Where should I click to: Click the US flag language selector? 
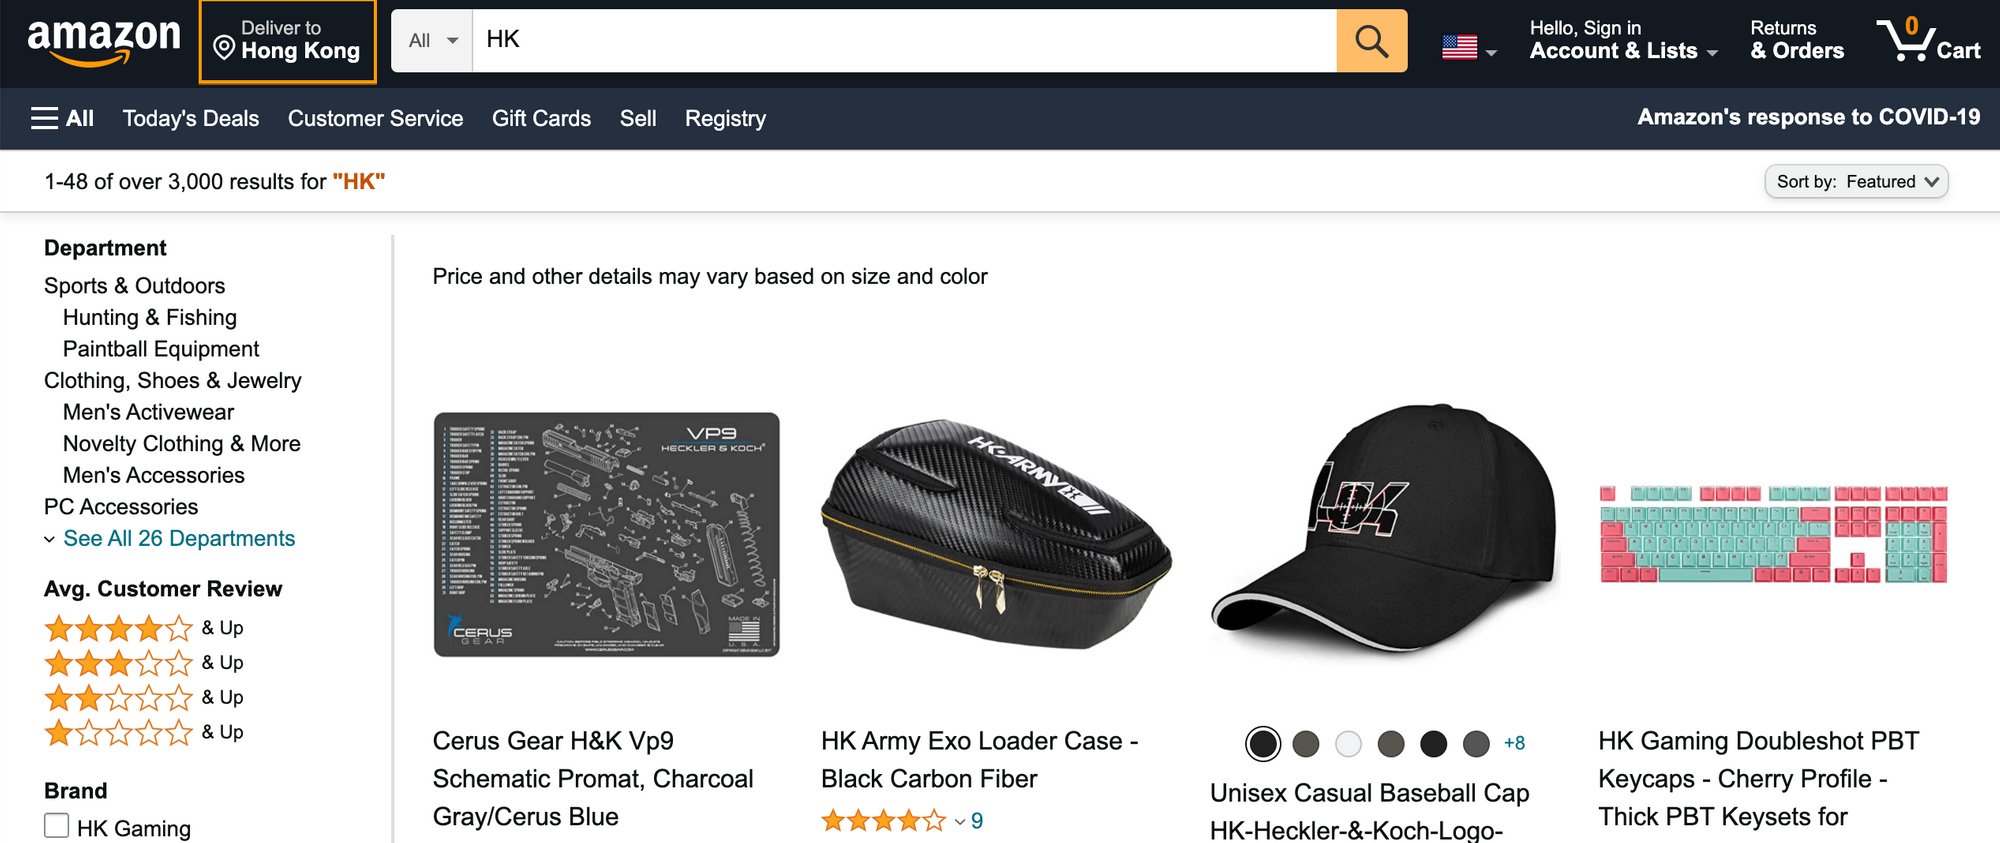(1468, 47)
